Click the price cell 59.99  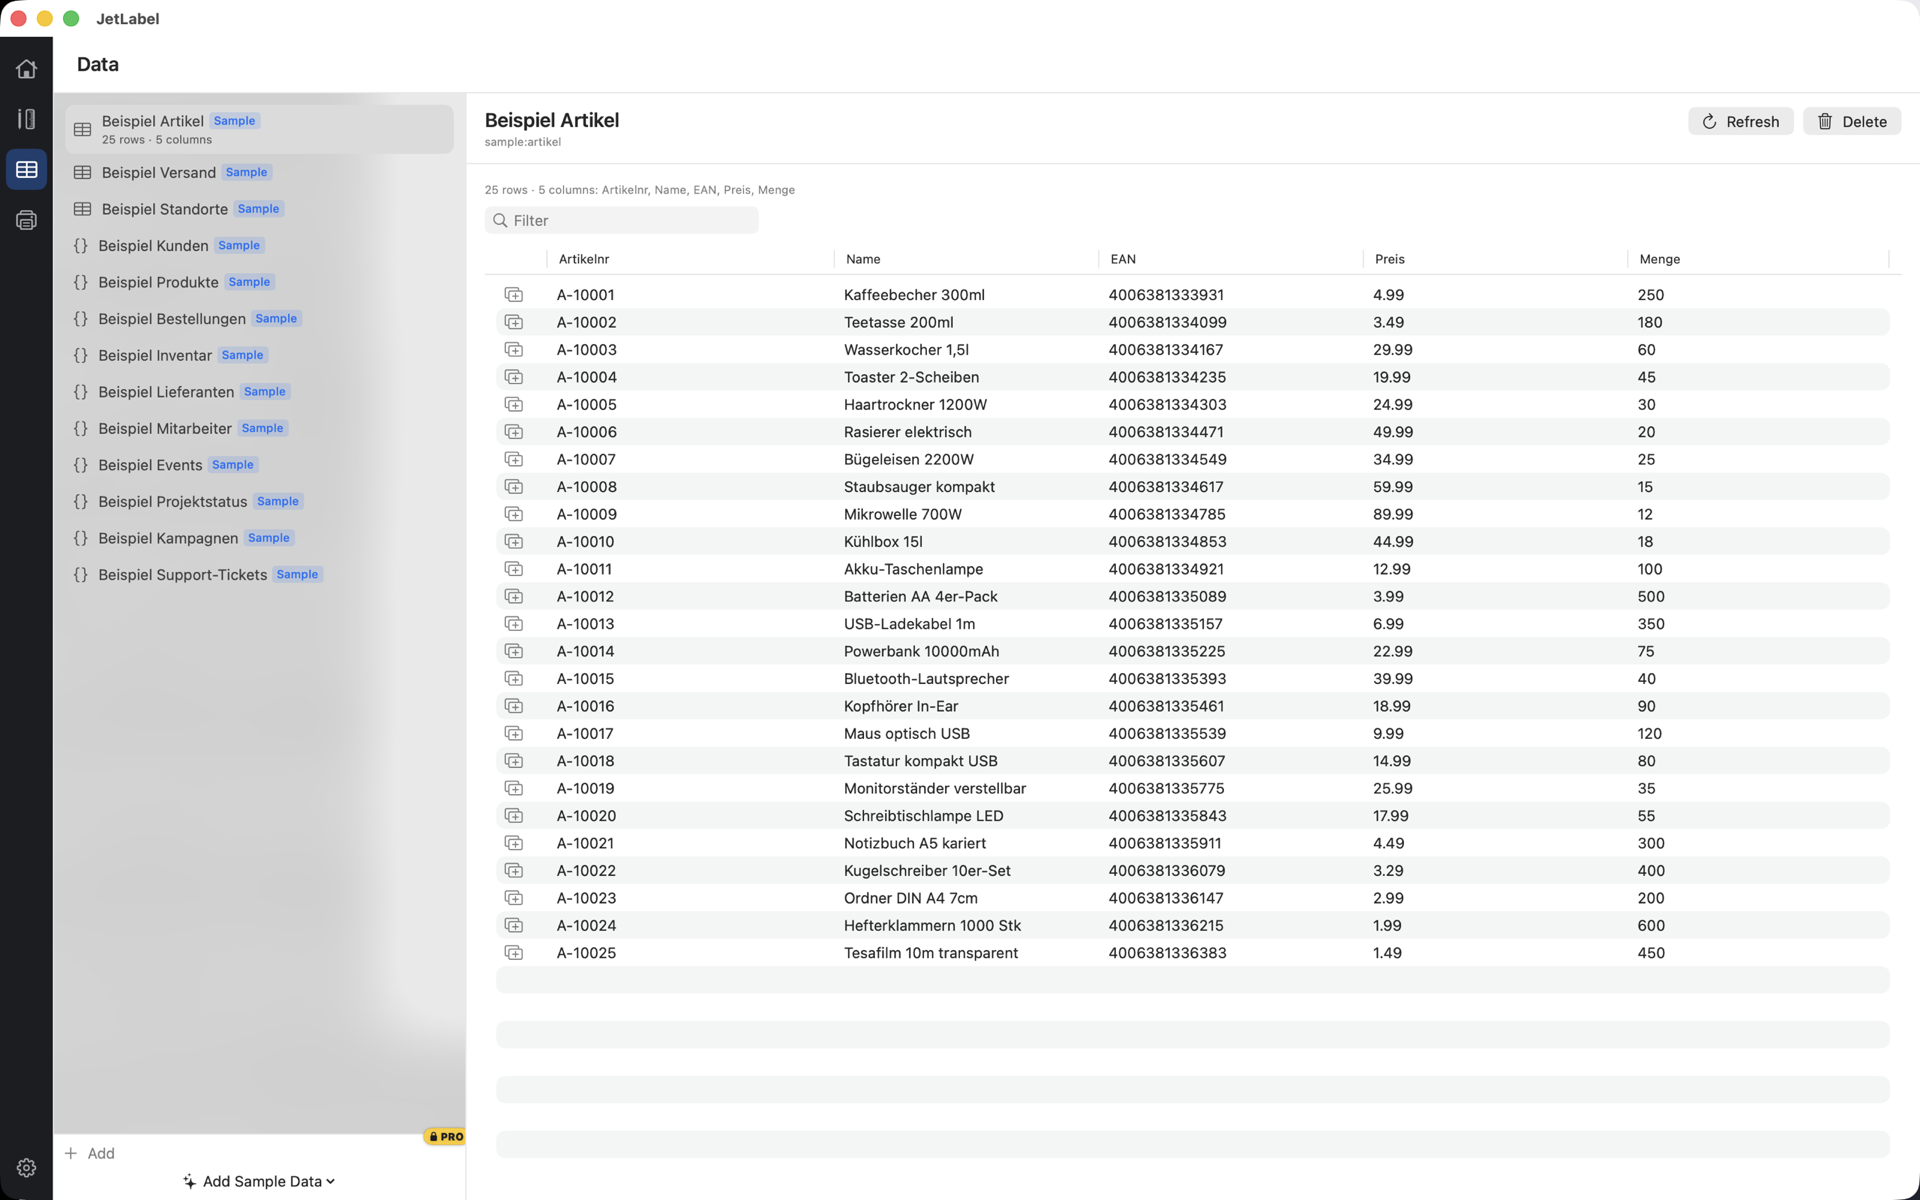[1393, 487]
